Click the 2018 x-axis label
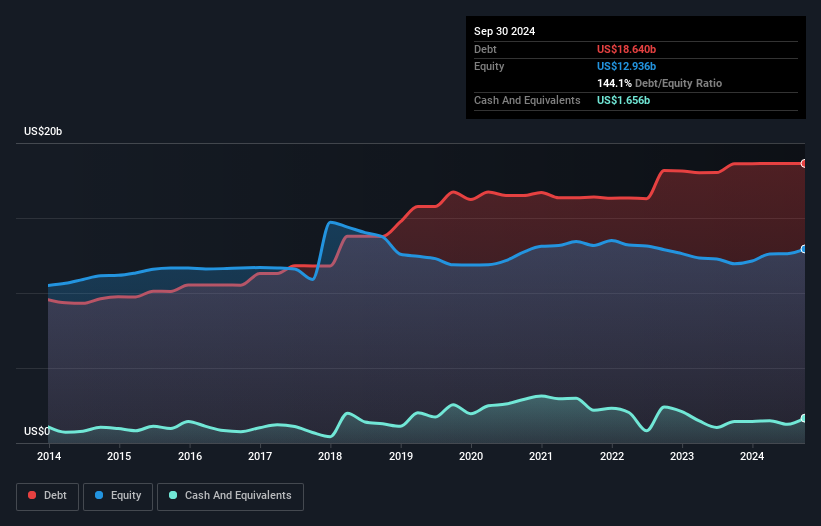Screen dimensions: 821x526 point(330,456)
